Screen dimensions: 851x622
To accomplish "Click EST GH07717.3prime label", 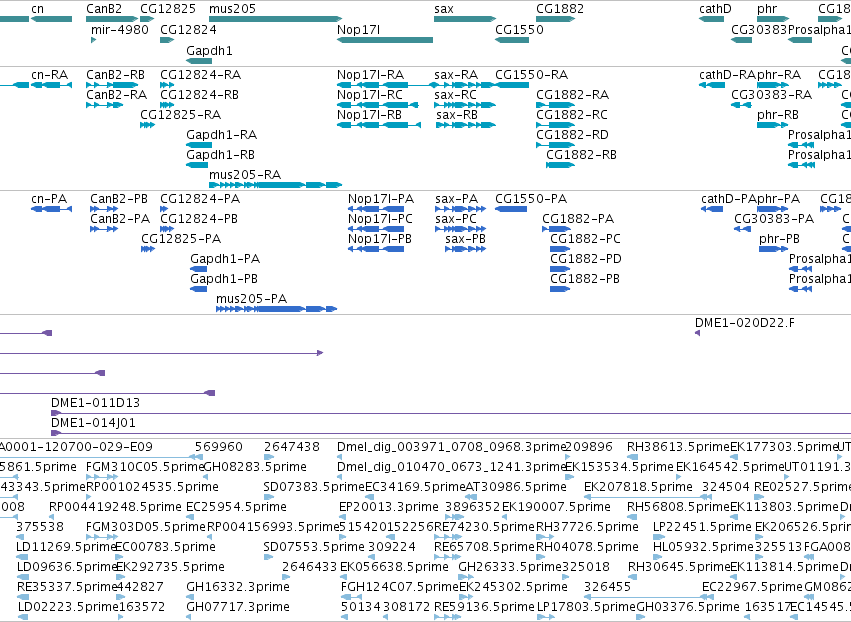I will tap(238, 607).
